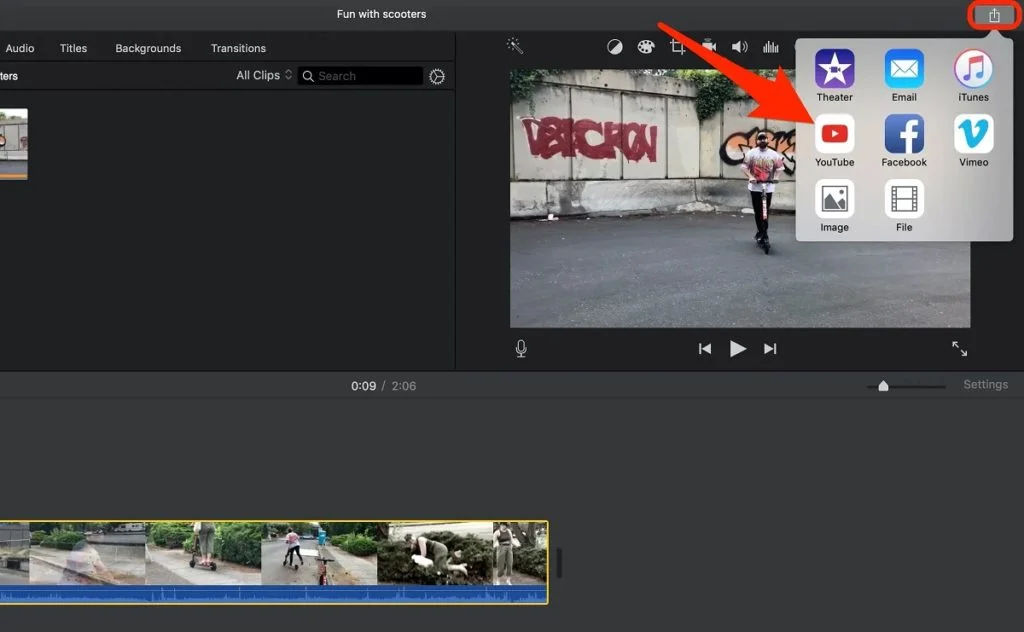Open browser settings via the gear icon
Screen dimensions: 1024x632
click(x=437, y=76)
